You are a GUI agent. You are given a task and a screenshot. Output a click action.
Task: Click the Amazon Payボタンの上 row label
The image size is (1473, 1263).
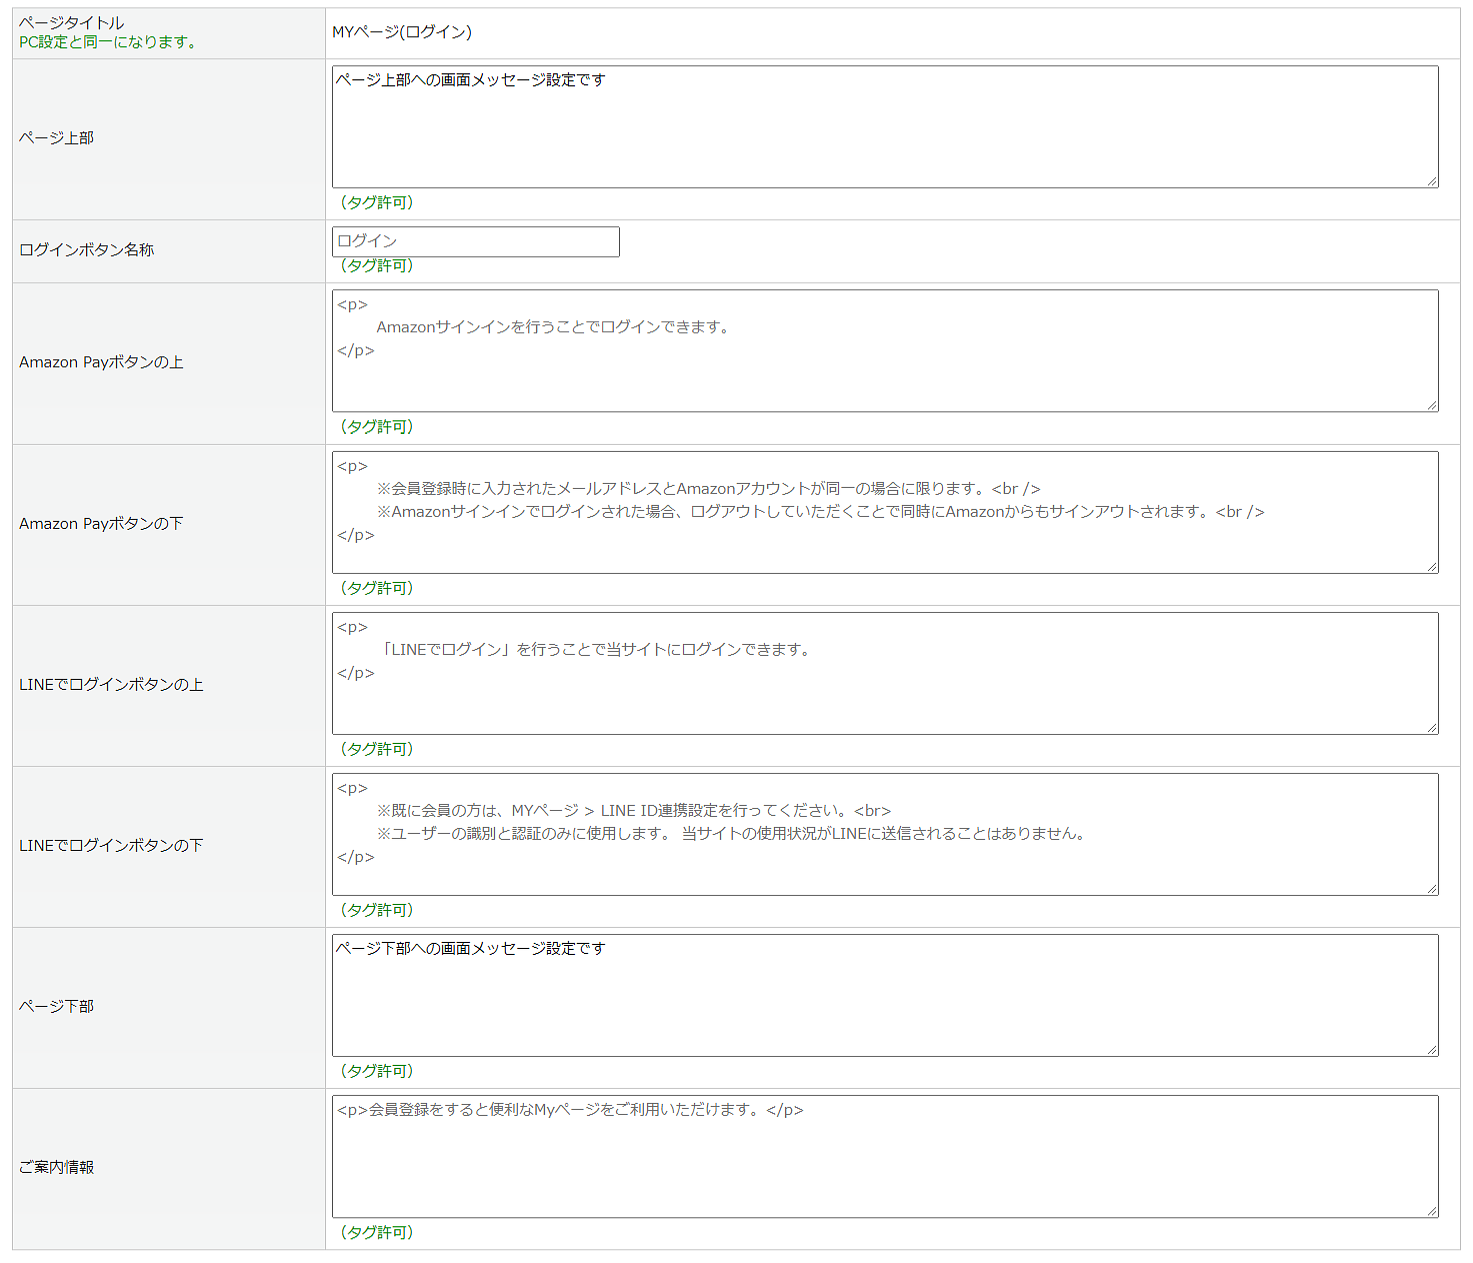[101, 362]
